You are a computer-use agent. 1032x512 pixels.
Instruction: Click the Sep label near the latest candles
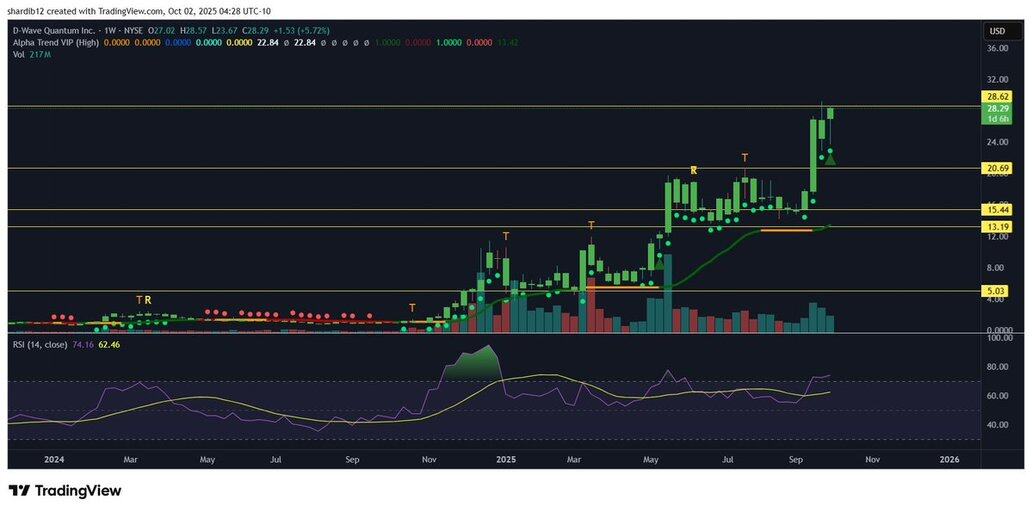tap(797, 459)
